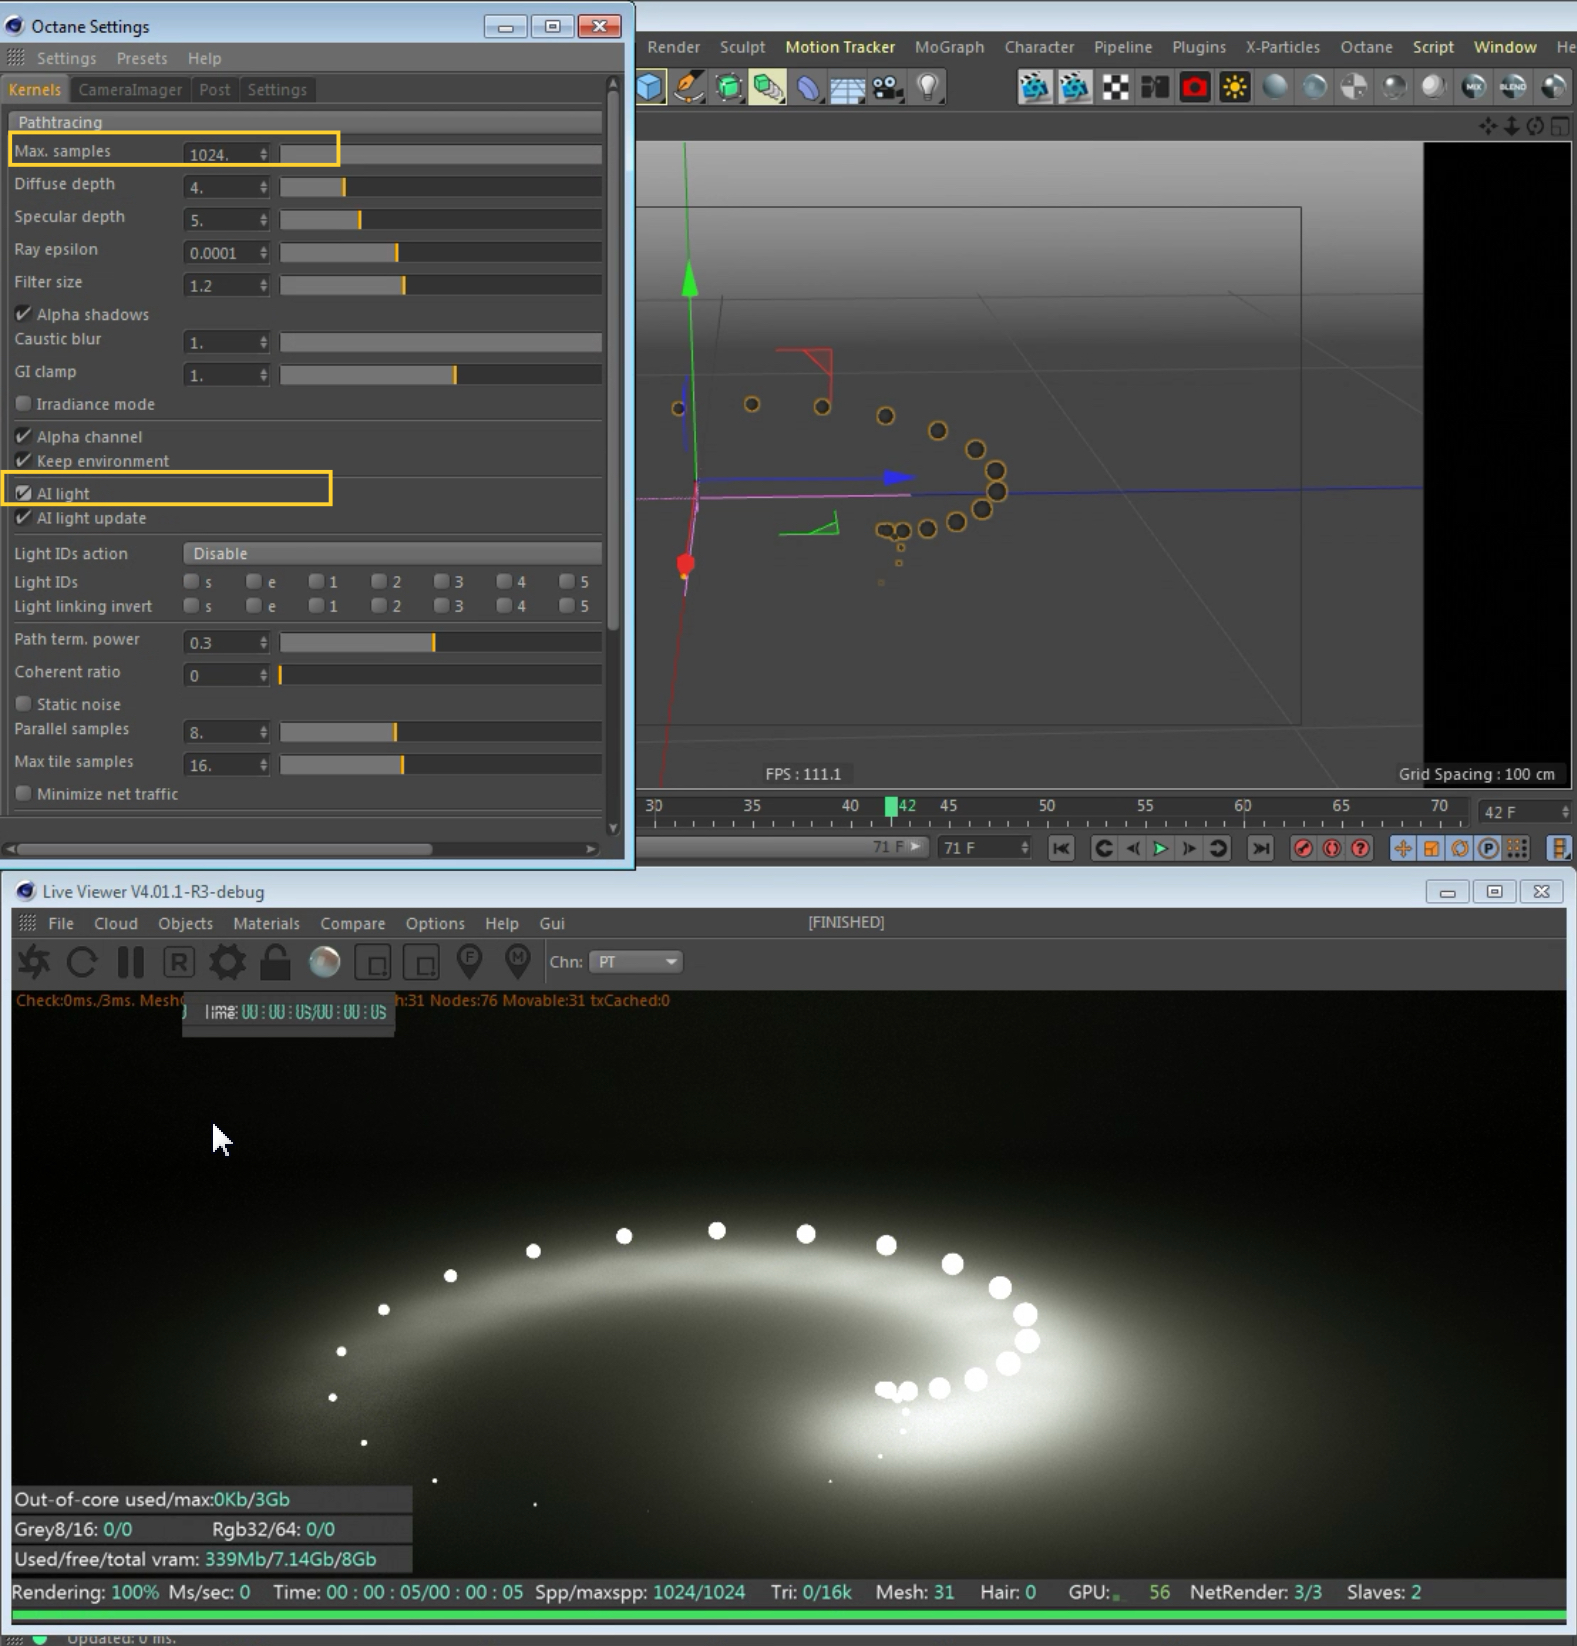Click the floor grid object icon
Screen dimensions: 1577x1646
pyautogui.click(x=847, y=88)
